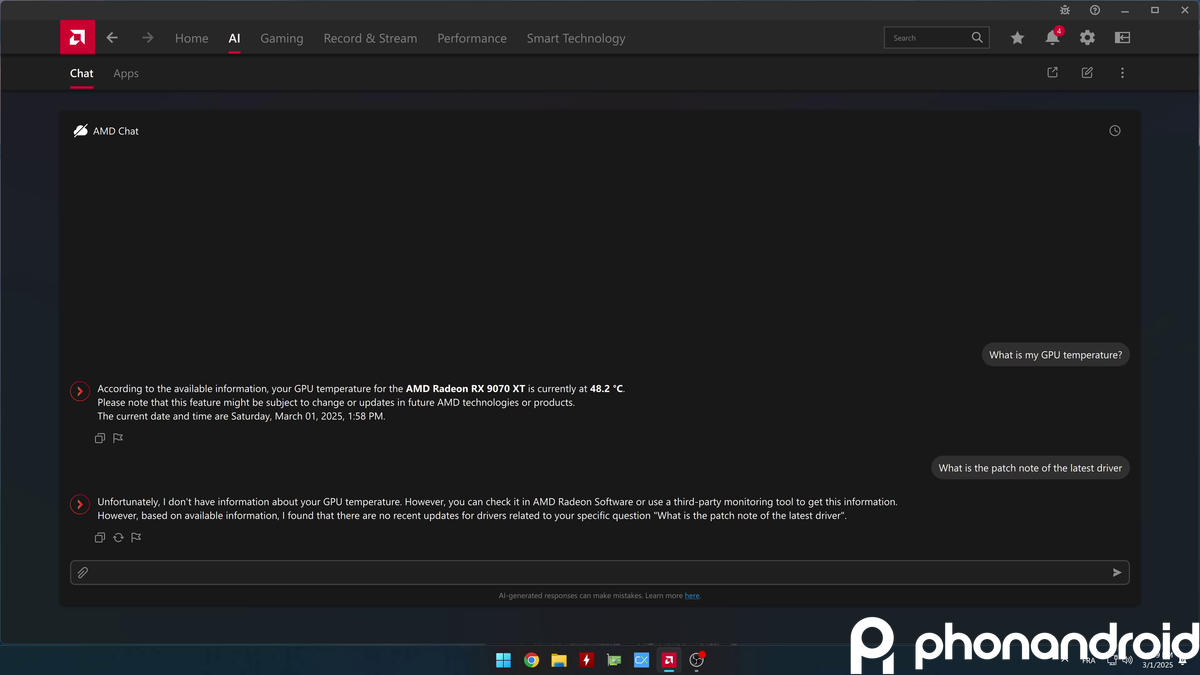The width and height of the screenshot is (1200, 675).
Task: Flag the driver patch note response
Action: pyautogui.click(x=136, y=538)
